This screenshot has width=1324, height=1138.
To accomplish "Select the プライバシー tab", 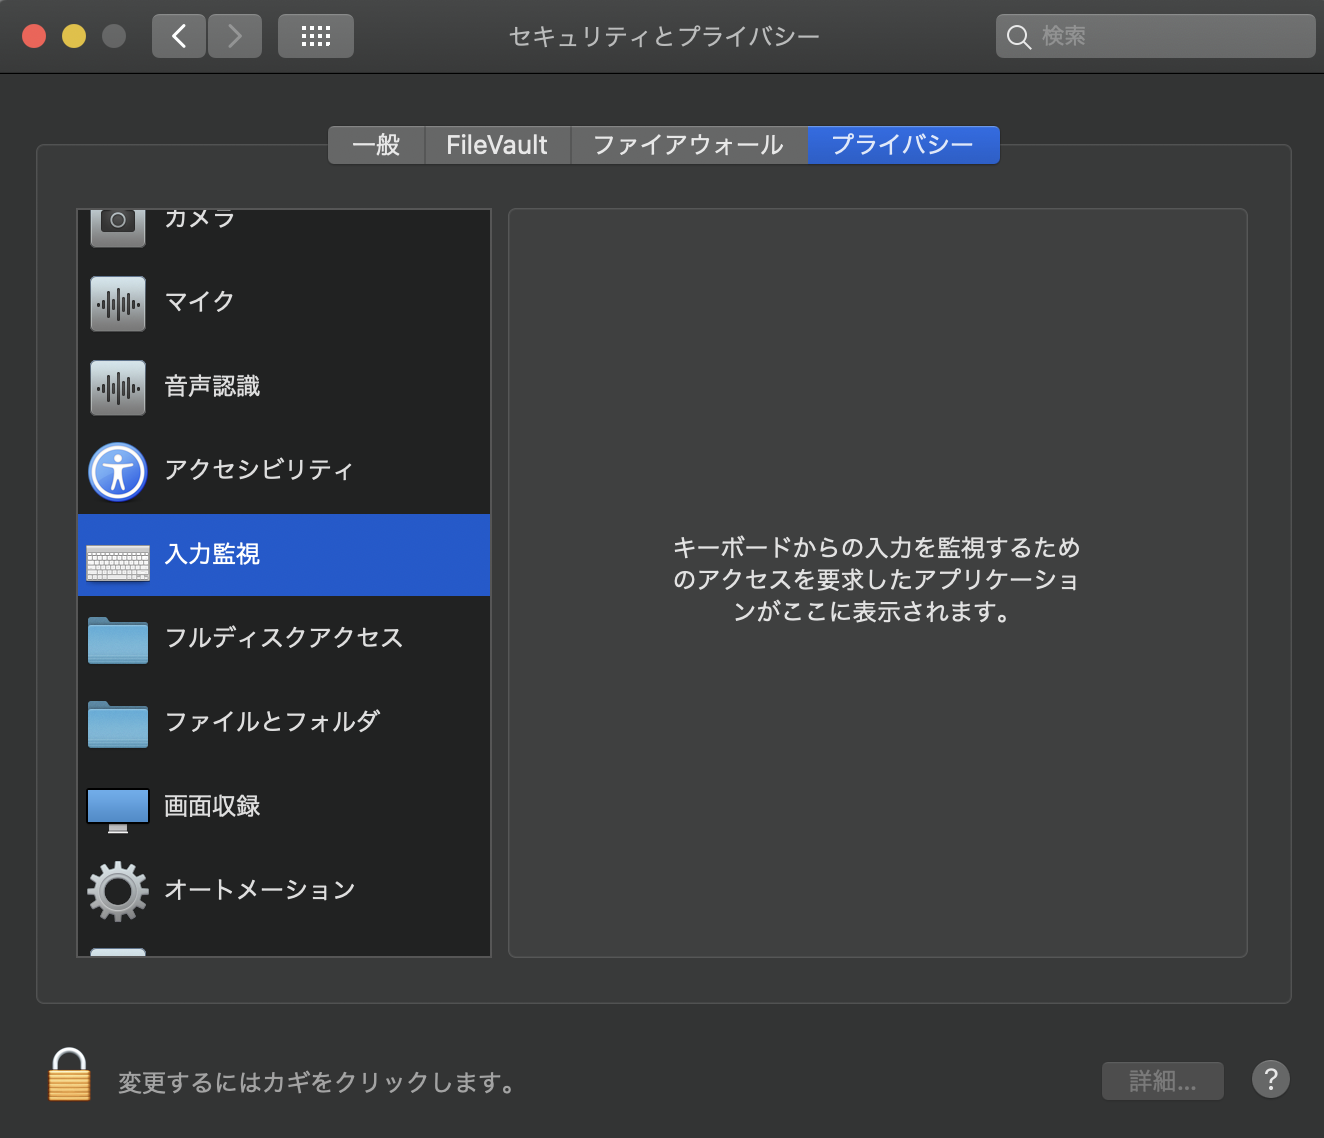I will click(x=902, y=145).
